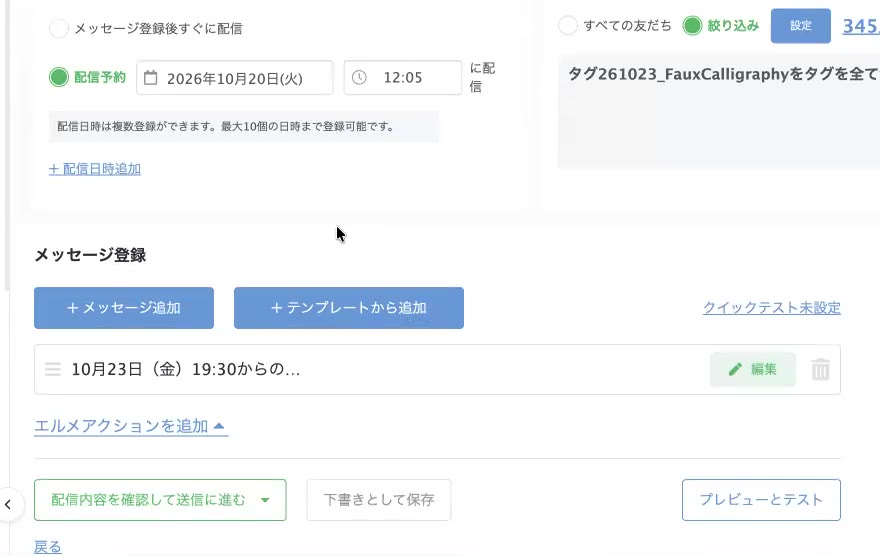Open the クイックテスト未設定 link
Screen dimensions: 880x556
(772, 307)
